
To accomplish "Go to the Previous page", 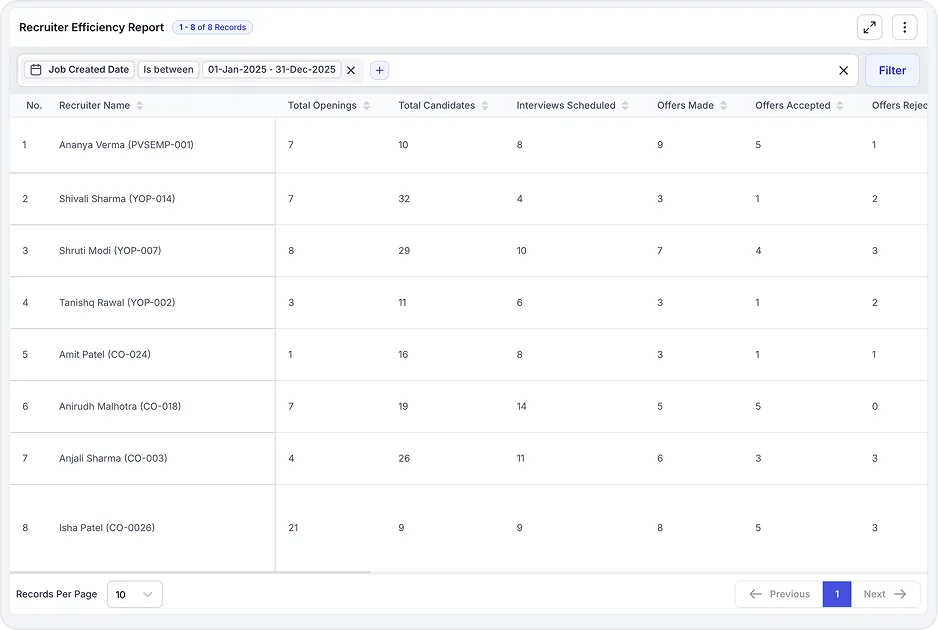I will coord(779,594).
